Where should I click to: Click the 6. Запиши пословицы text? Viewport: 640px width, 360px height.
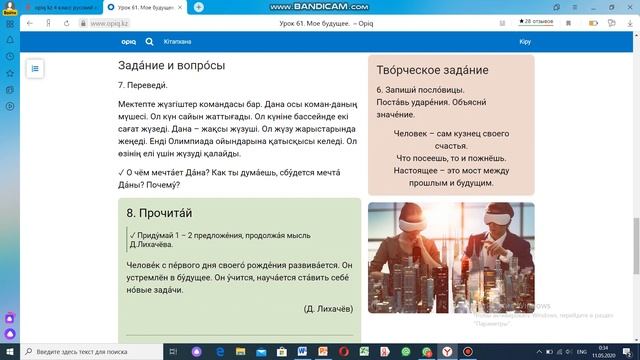pos(420,90)
